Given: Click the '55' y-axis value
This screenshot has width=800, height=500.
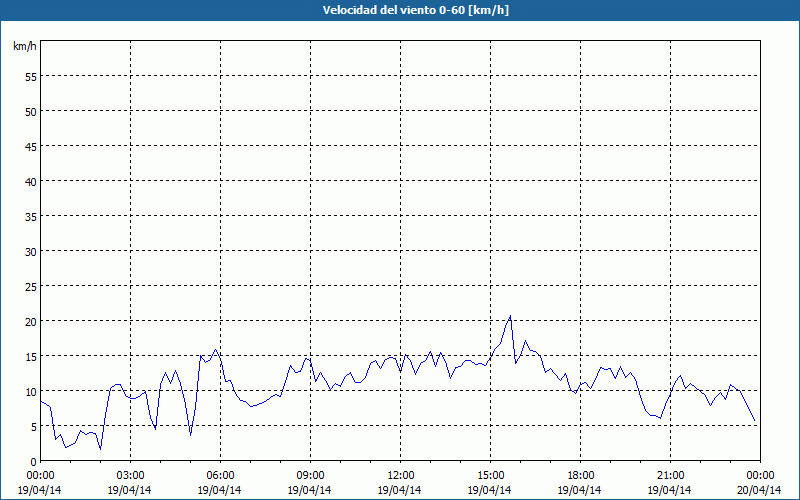Looking at the screenshot, I should coord(31,77).
